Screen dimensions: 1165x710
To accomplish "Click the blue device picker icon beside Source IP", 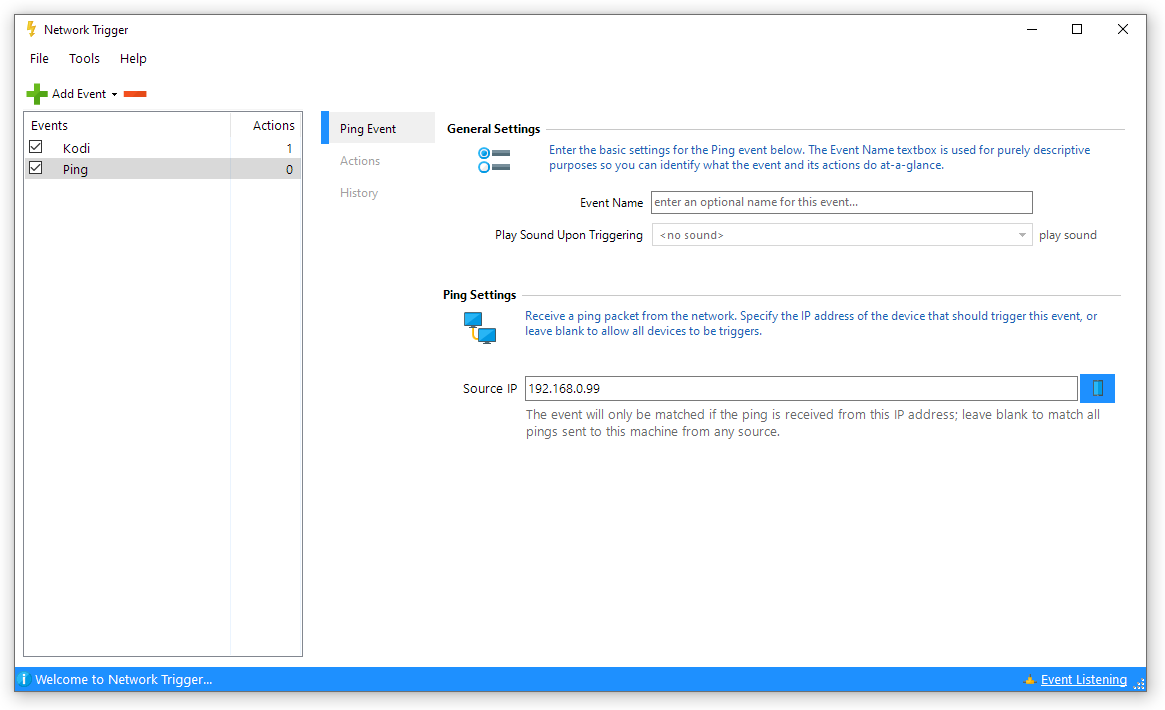I will (x=1097, y=388).
